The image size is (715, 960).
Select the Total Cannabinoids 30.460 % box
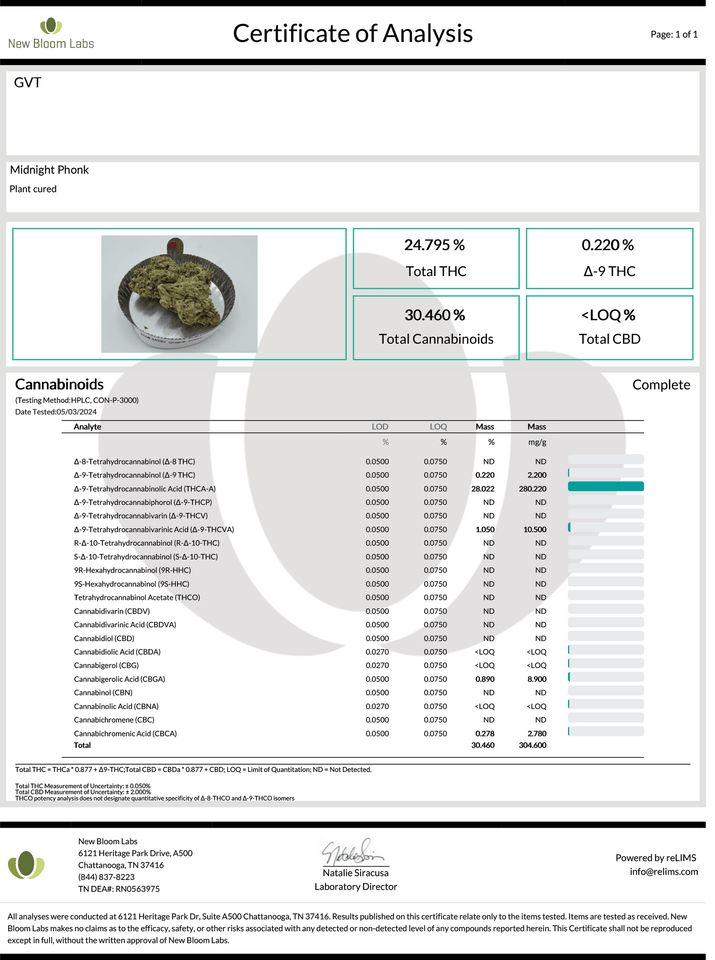[x=435, y=326]
